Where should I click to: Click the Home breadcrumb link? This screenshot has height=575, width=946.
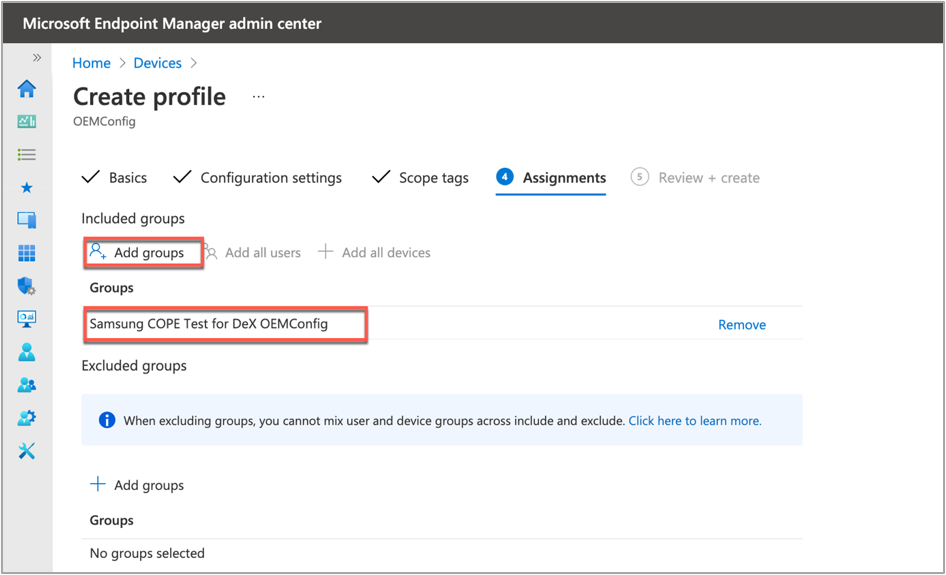(91, 63)
